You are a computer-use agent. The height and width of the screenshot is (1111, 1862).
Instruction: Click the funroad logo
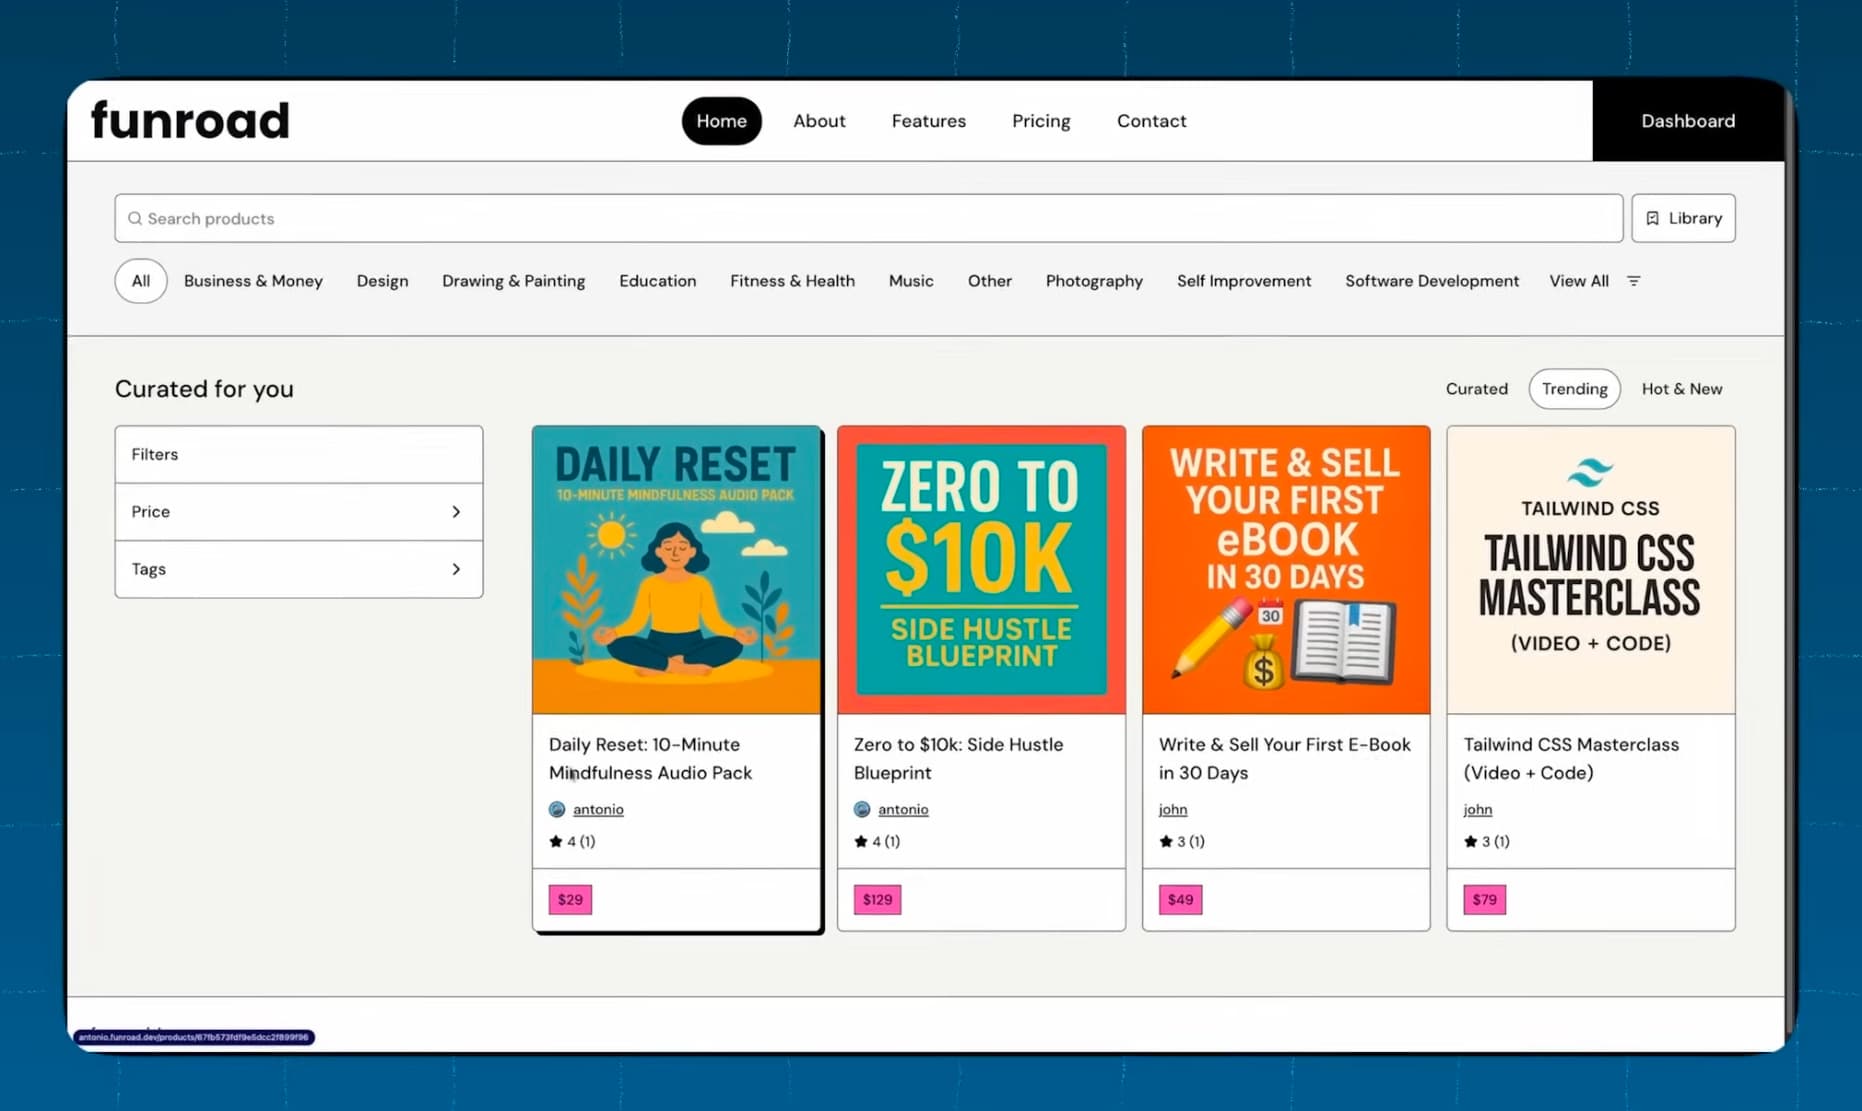(x=190, y=120)
